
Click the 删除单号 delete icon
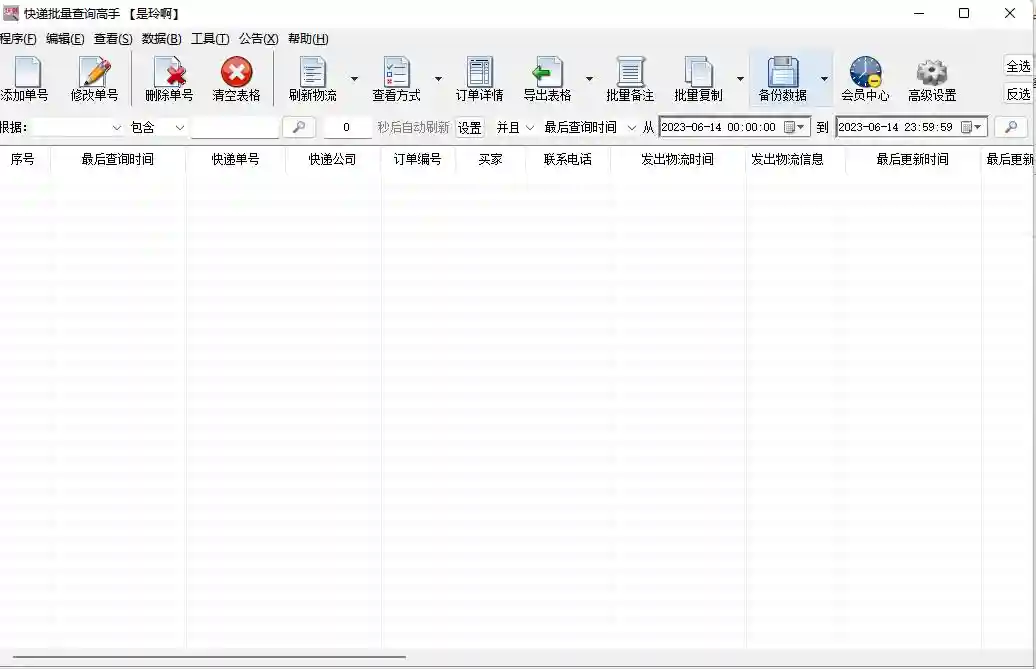coord(169,73)
